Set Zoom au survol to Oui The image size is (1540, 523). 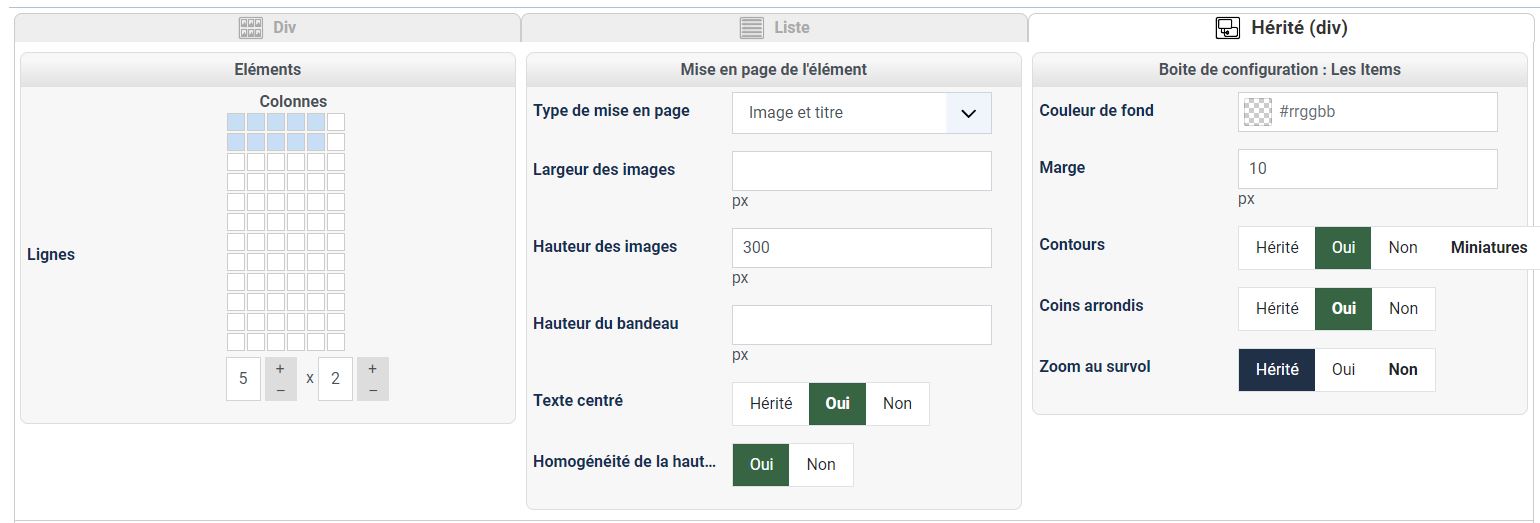click(x=1343, y=370)
